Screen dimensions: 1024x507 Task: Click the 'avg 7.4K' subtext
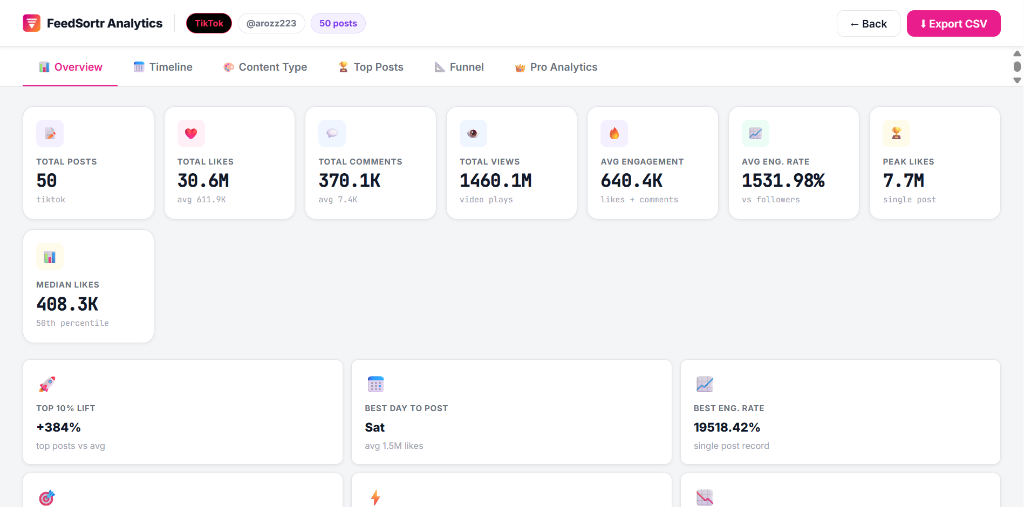click(x=338, y=199)
